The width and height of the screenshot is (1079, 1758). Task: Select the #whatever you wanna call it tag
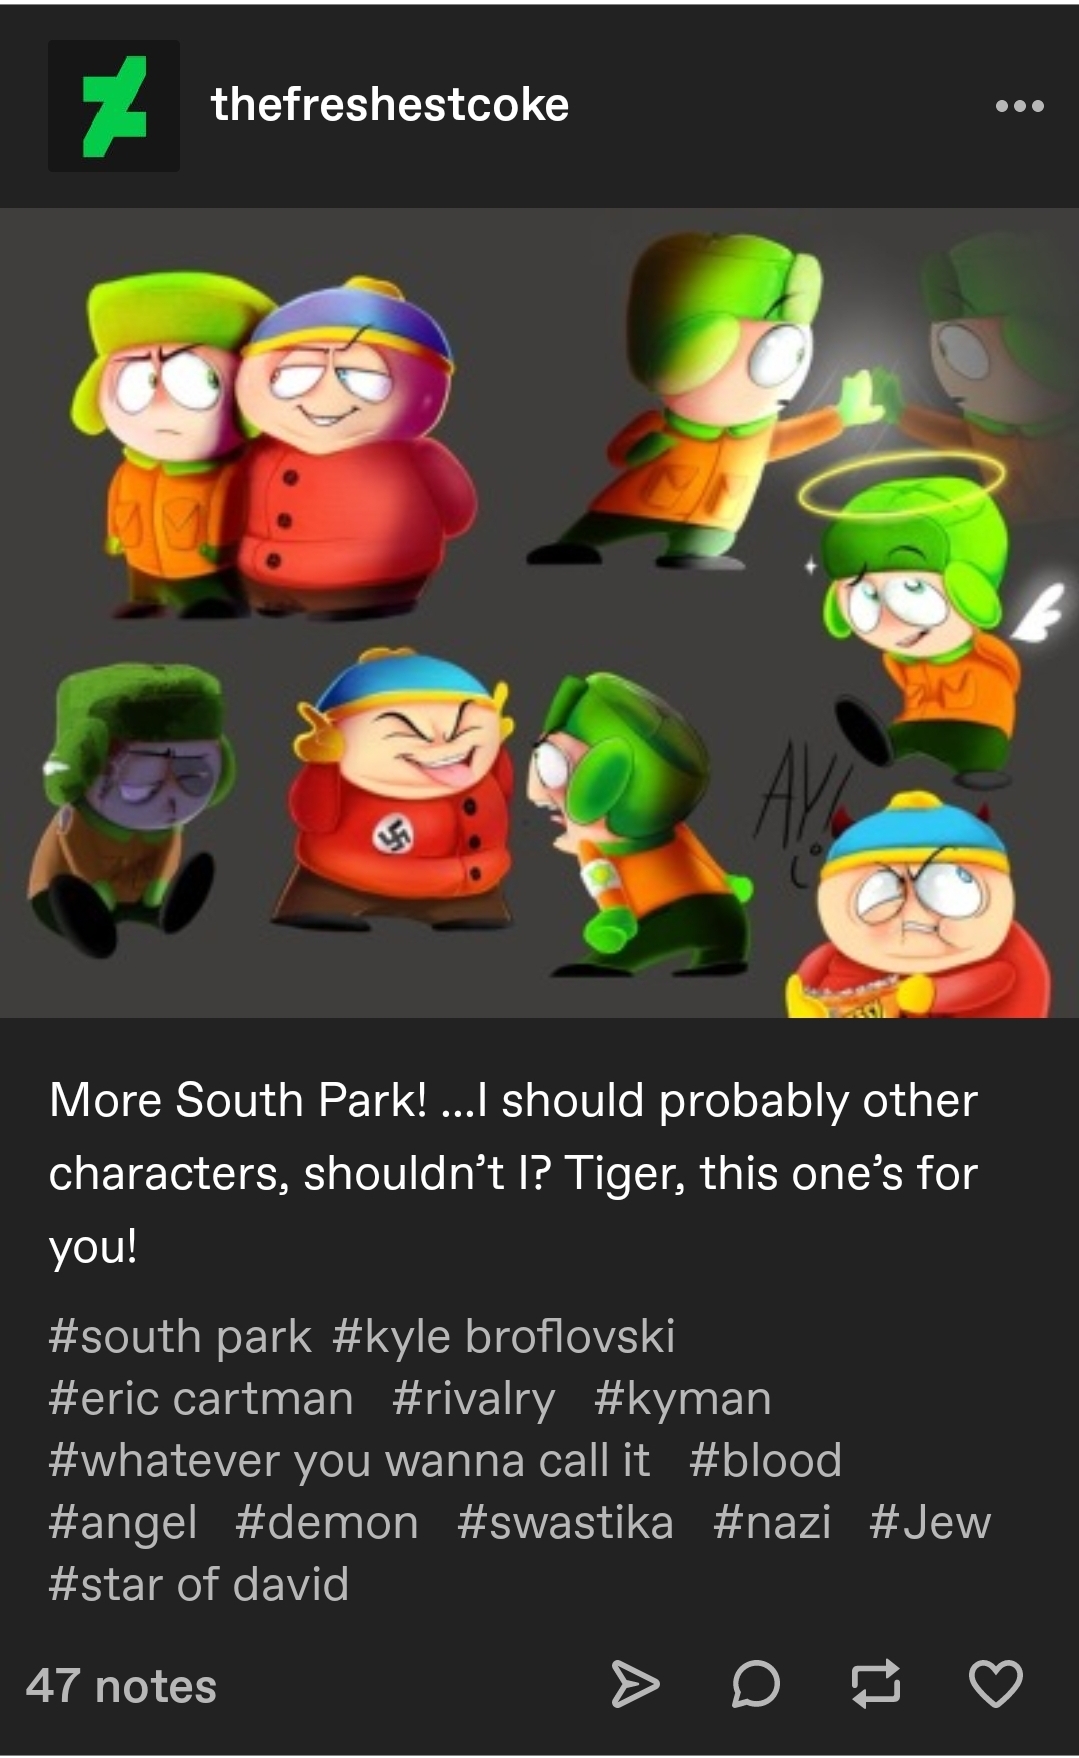click(x=349, y=1461)
